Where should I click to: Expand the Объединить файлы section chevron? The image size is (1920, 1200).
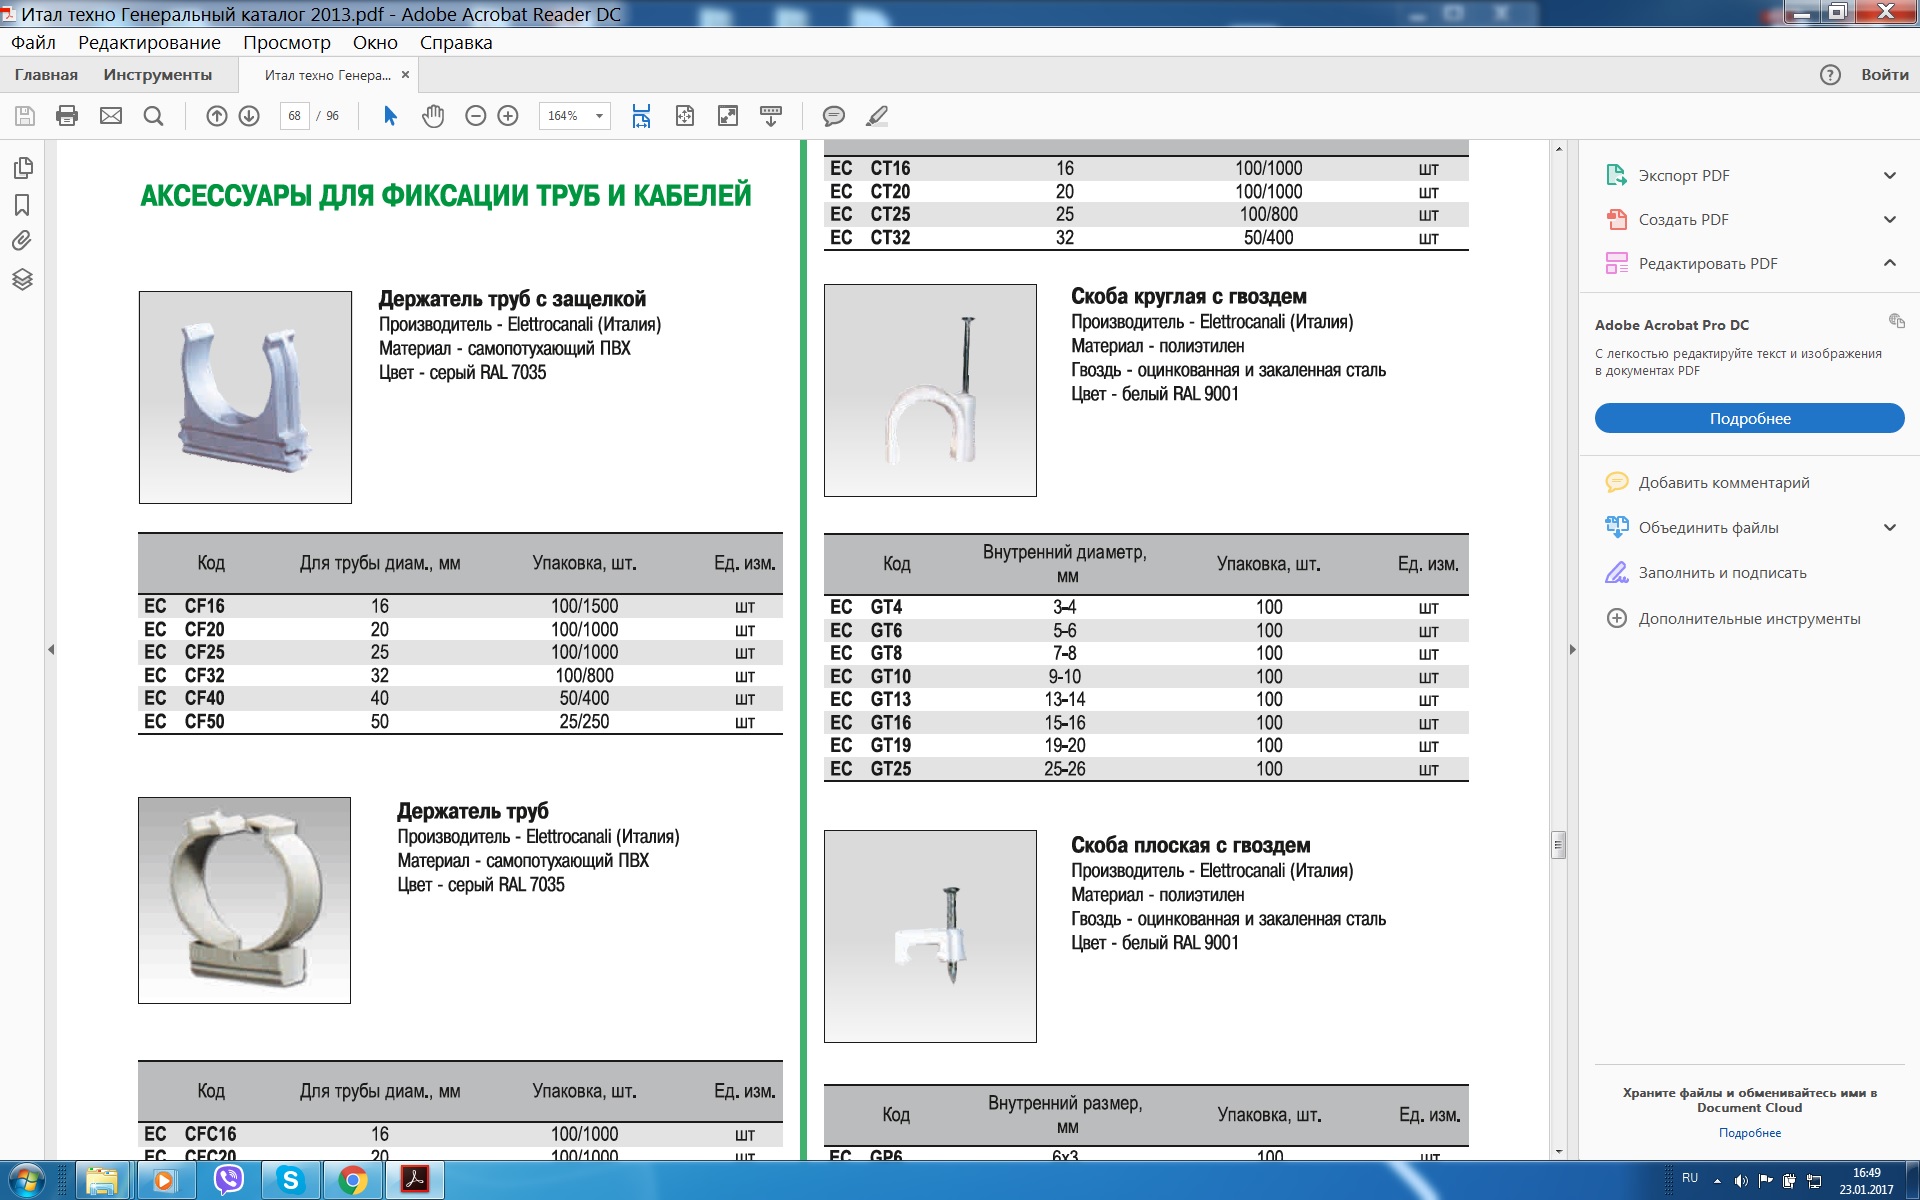tap(1890, 528)
